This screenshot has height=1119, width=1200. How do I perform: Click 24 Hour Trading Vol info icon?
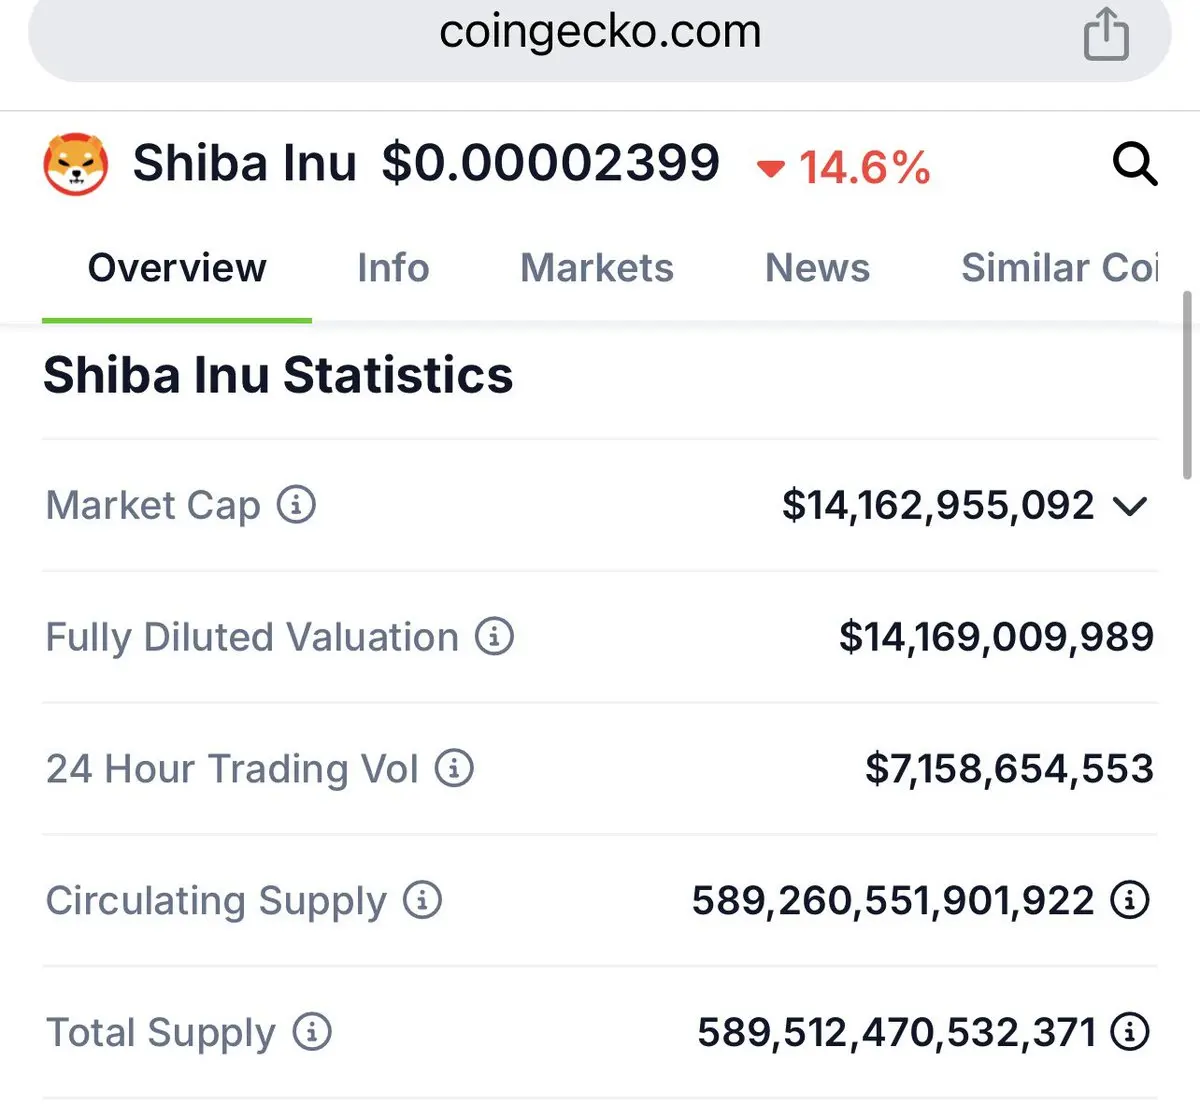454,768
